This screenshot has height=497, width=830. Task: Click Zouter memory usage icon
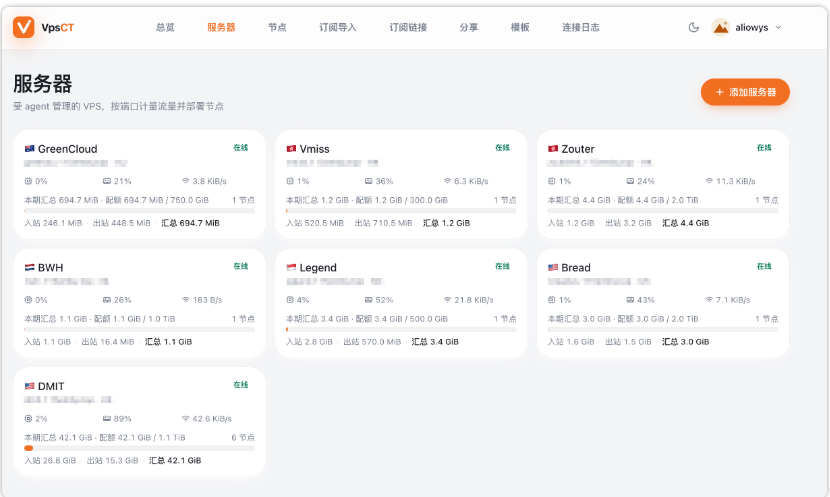click(630, 181)
